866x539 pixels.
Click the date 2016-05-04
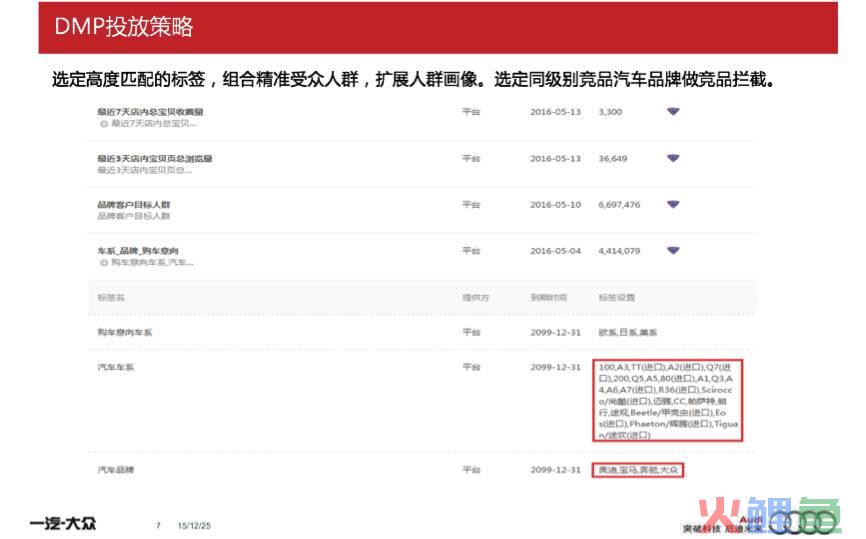[x=555, y=251]
